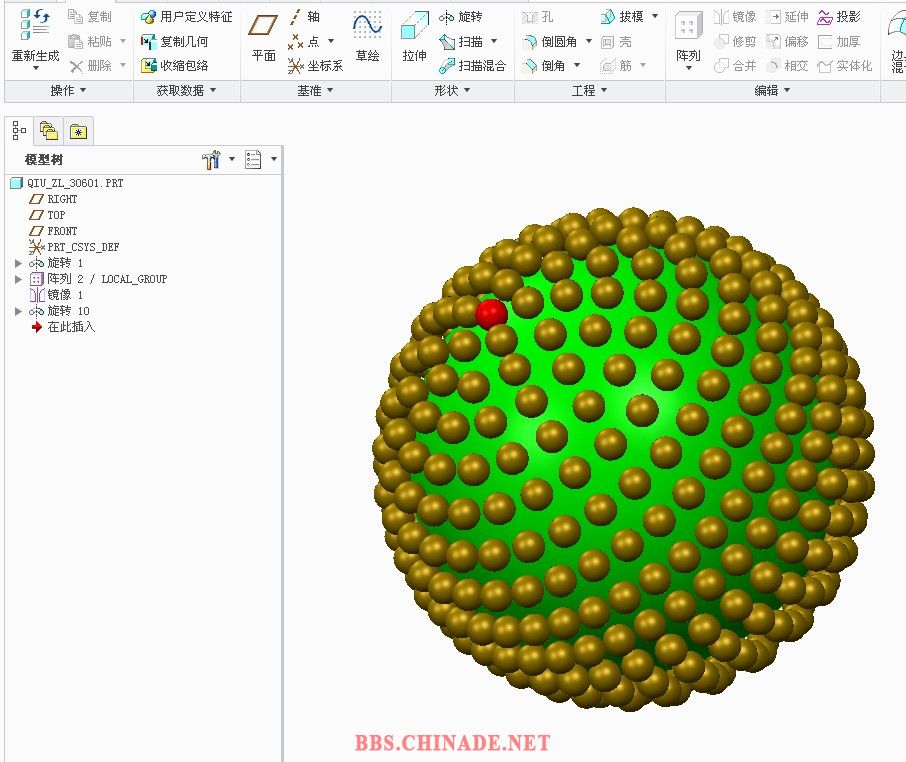Select the Hole (孔) tool
The height and width of the screenshot is (762, 906).
click(x=537, y=17)
